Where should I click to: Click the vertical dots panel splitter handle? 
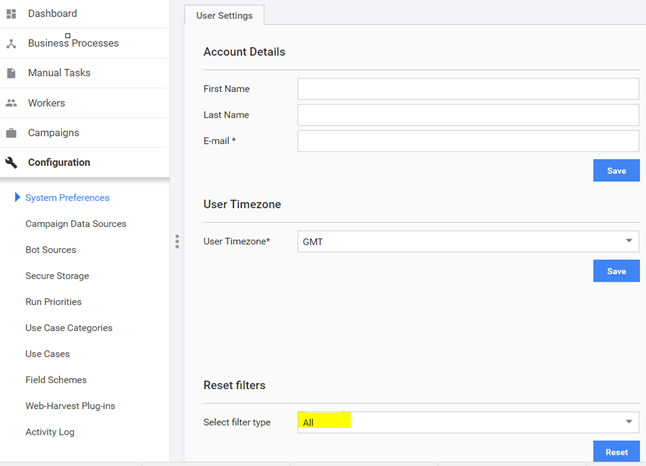click(177, 241)
